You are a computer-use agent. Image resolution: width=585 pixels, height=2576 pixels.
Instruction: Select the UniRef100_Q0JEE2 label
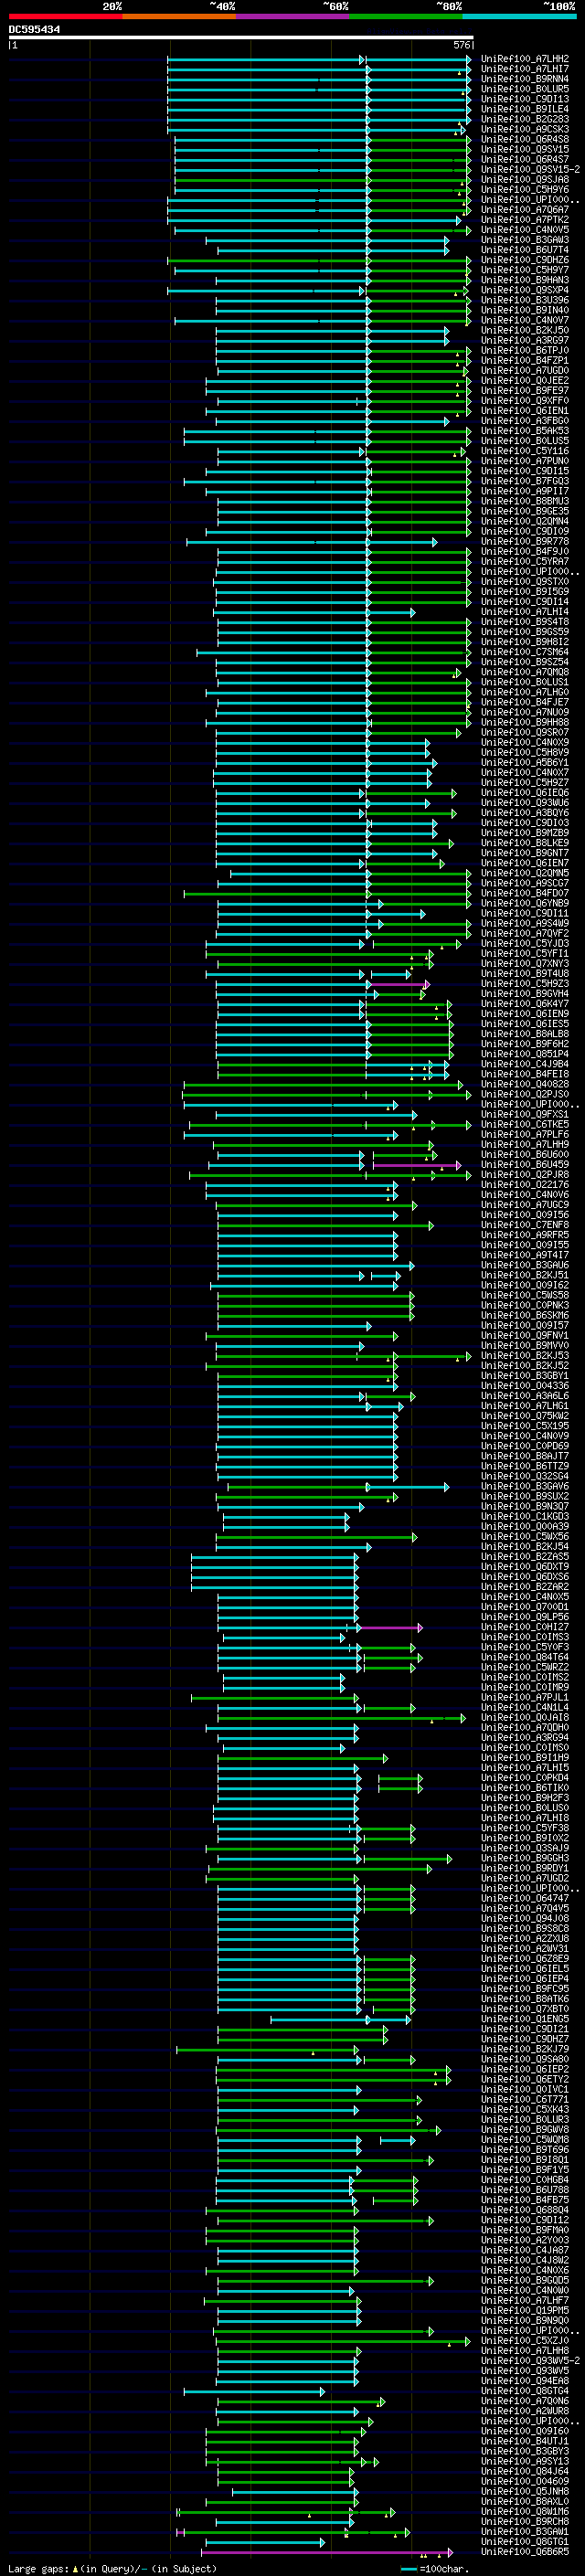(x=525, y=381)
